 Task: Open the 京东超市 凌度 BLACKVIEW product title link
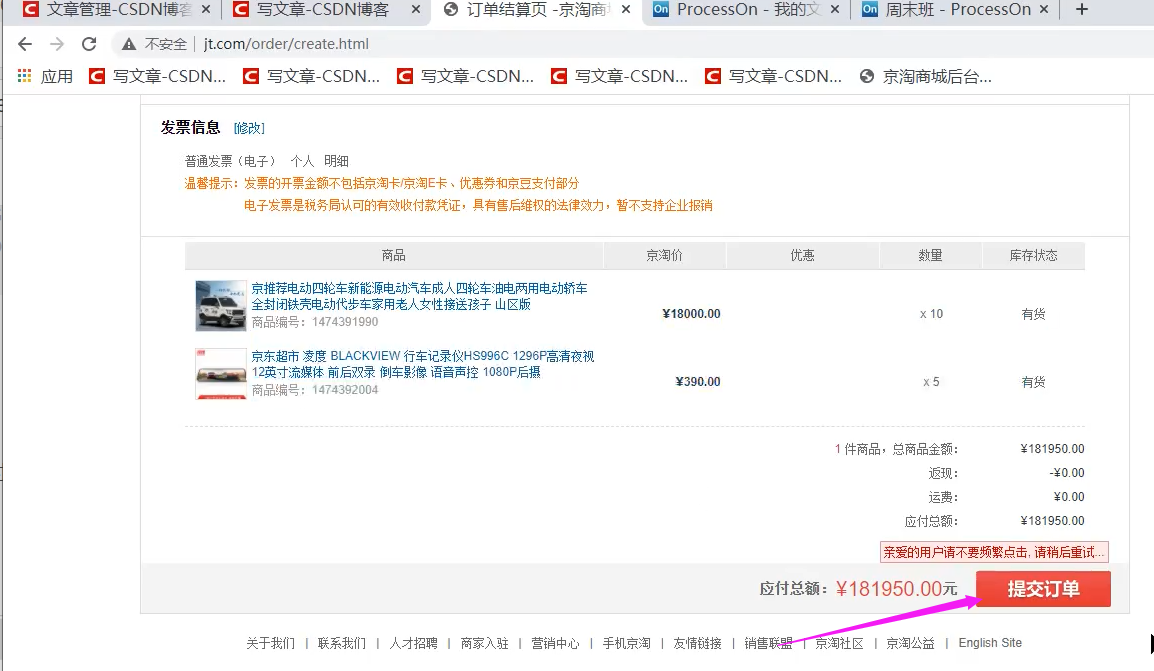[x=423, y=363]
